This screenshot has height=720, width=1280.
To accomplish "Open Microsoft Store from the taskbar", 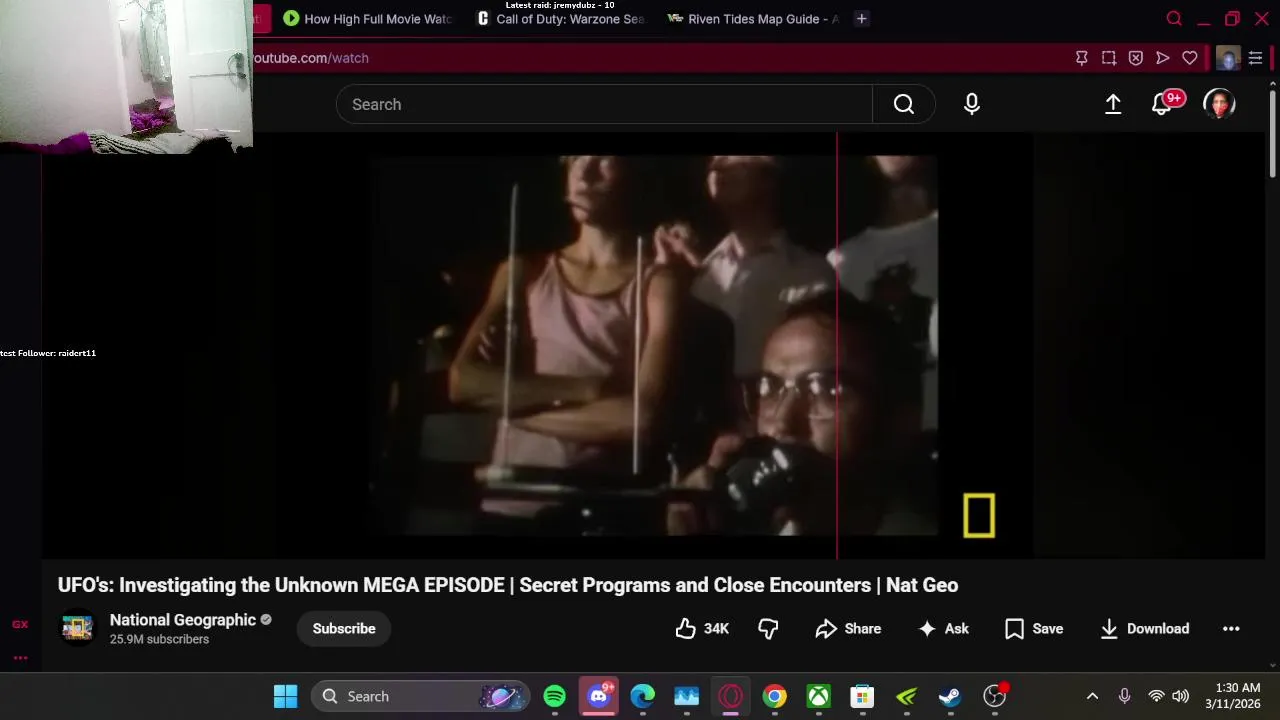I will point(863,696).
